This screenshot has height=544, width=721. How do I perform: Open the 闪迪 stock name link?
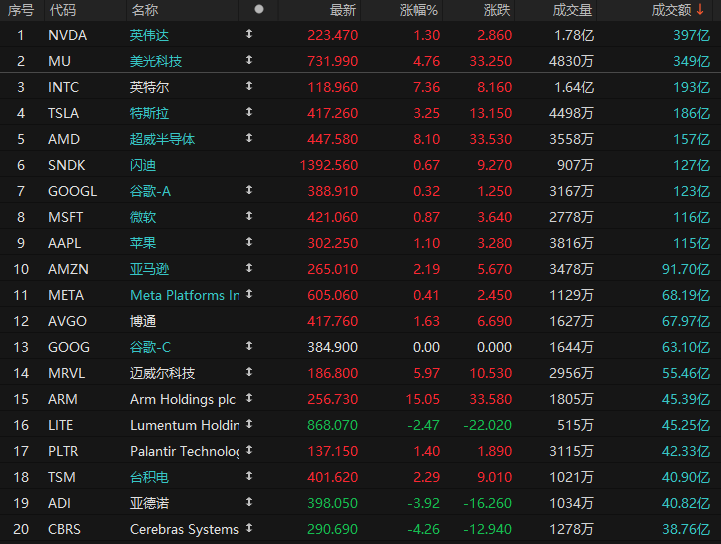(x=143, y=165)
